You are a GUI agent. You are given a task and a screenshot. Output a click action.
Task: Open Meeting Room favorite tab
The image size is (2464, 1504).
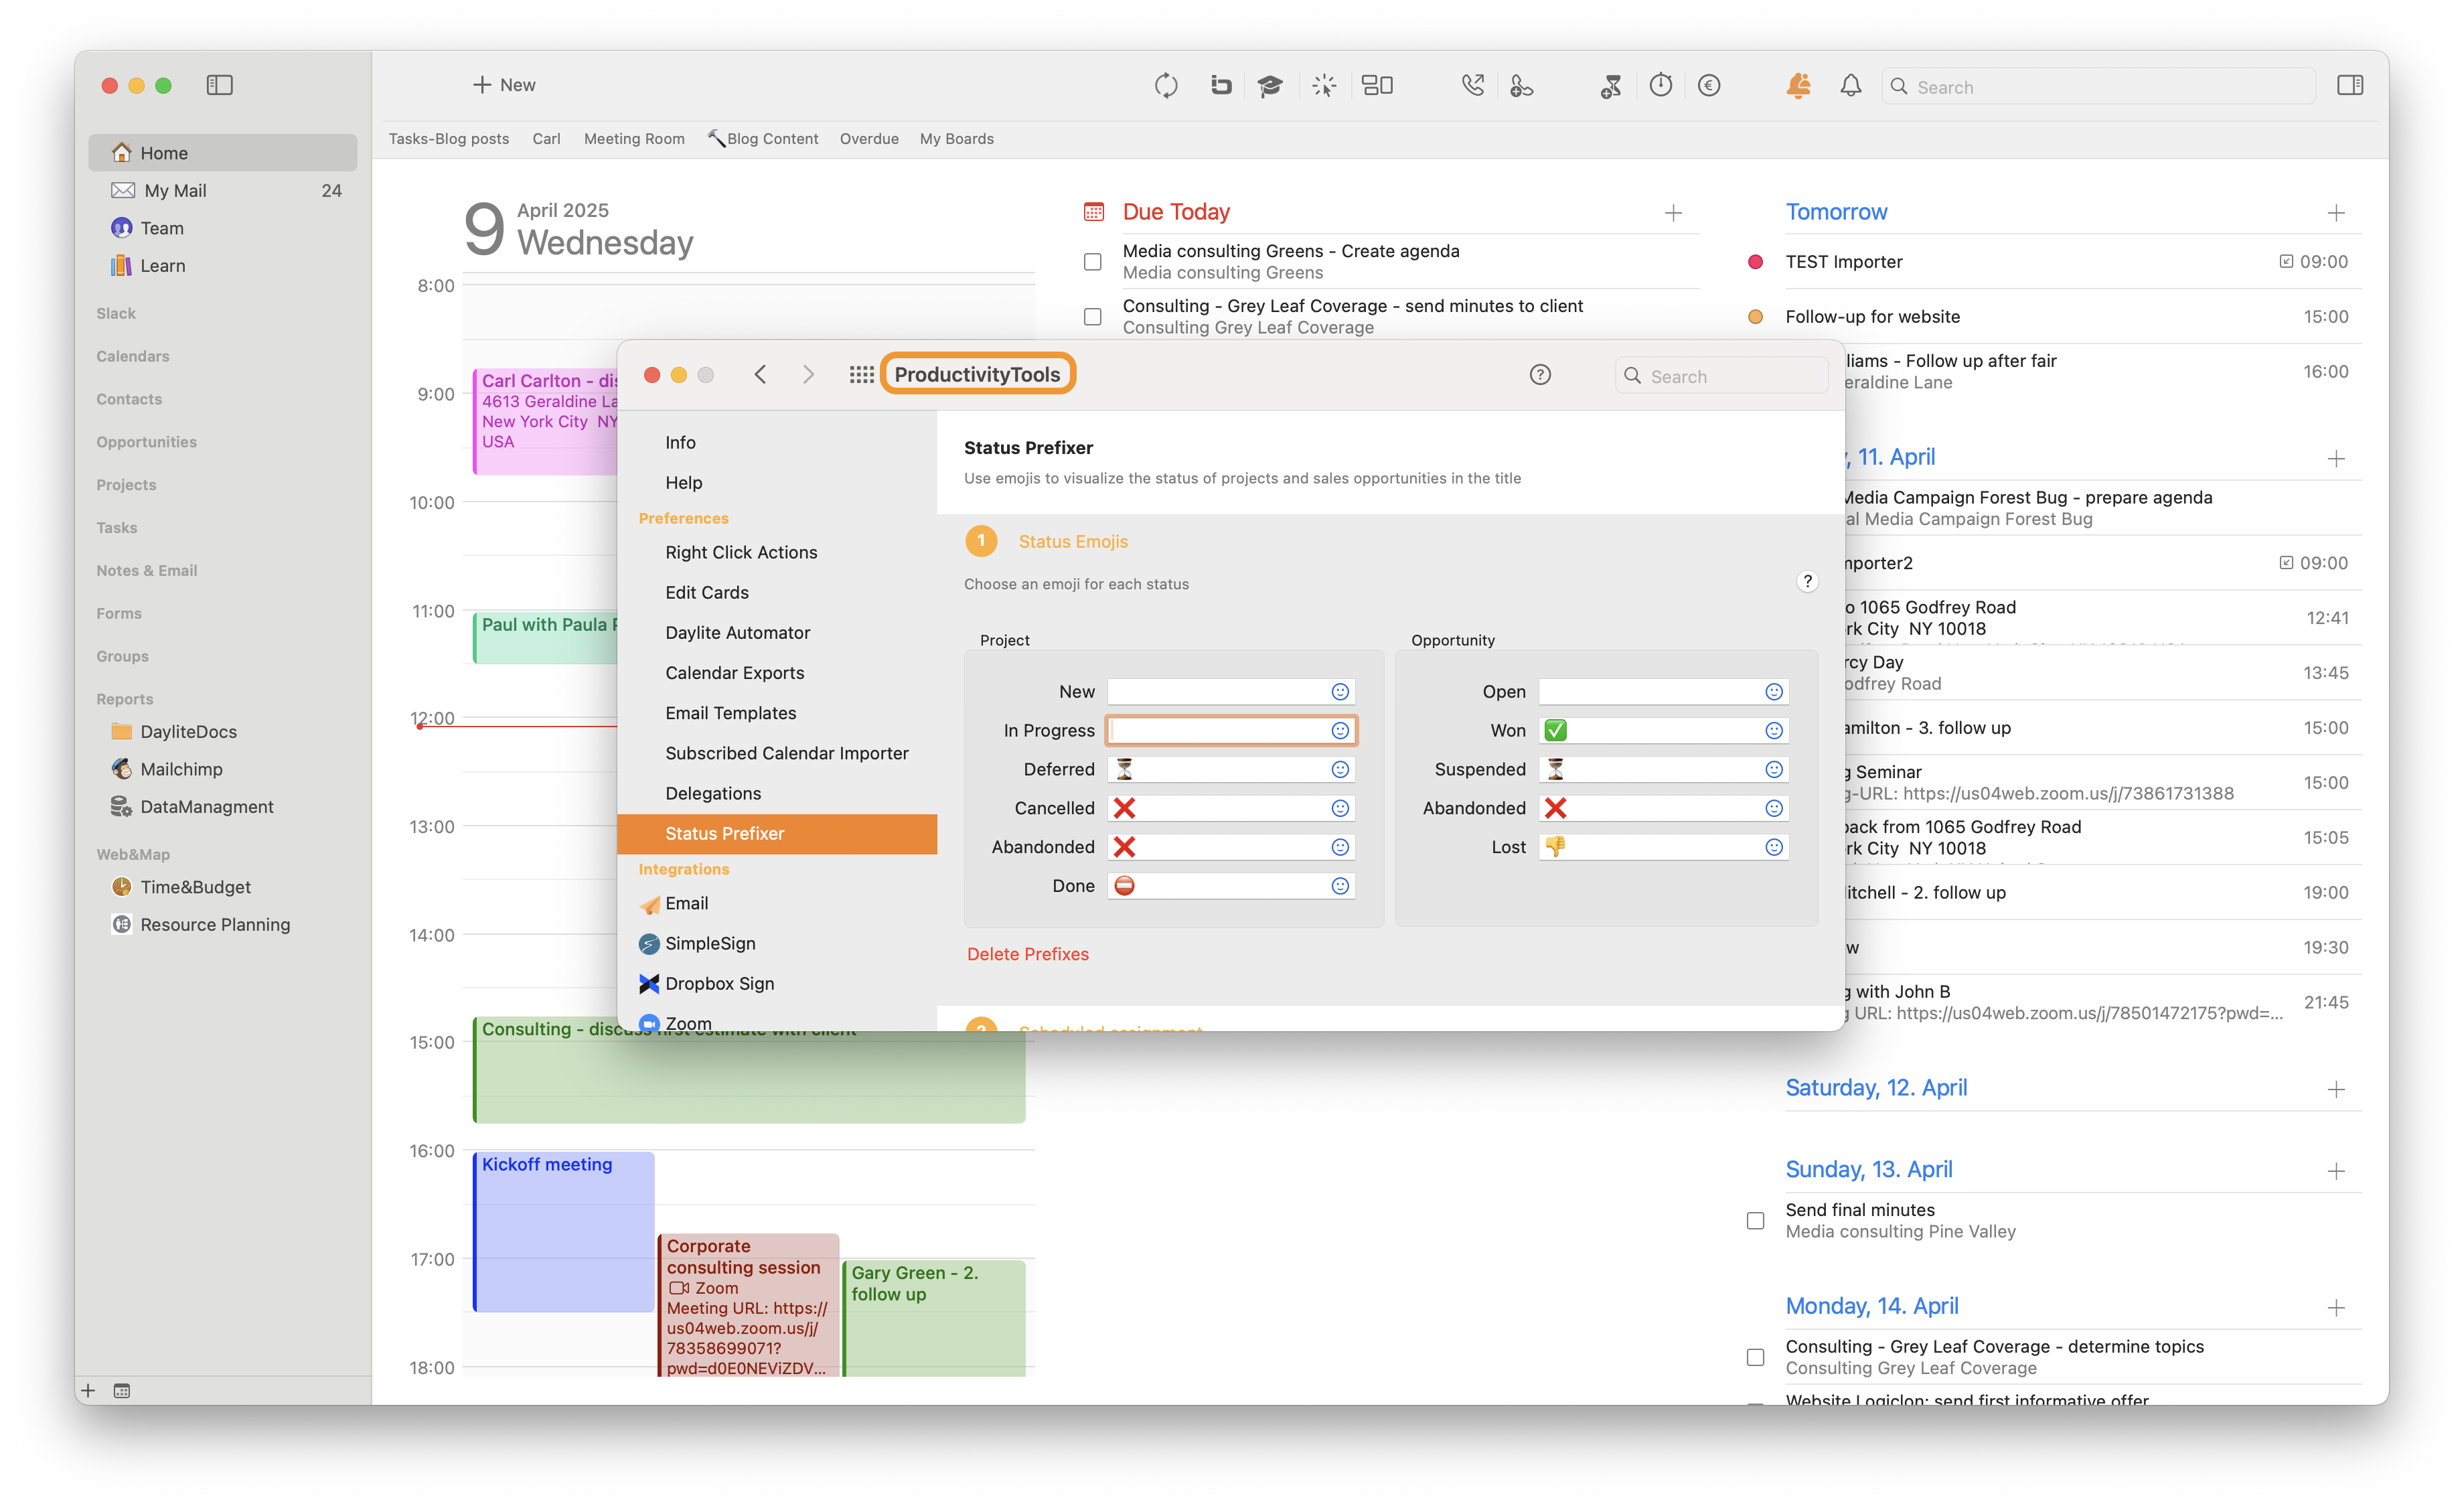pos(634,139)
